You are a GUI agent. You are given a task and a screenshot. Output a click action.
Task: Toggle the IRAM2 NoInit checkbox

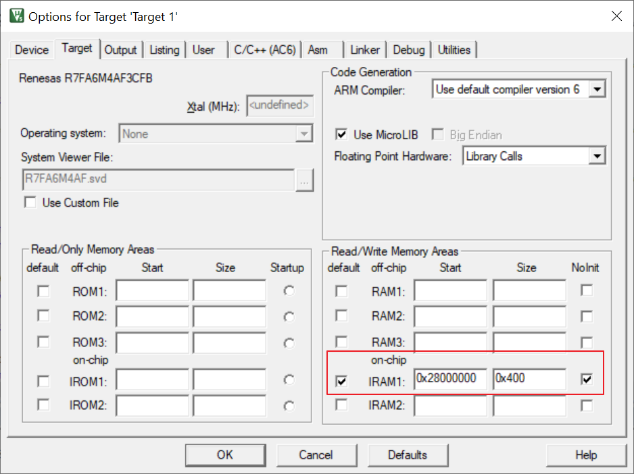tap(587, 405)
